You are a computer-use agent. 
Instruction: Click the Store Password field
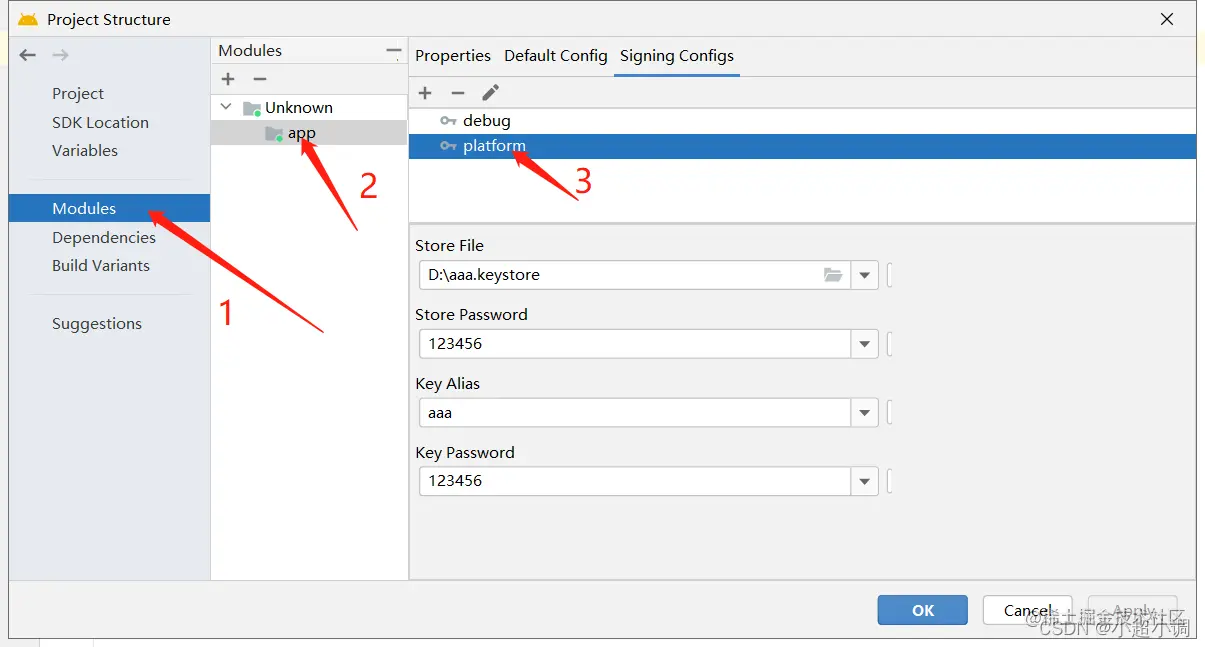(x=635, y=344)
